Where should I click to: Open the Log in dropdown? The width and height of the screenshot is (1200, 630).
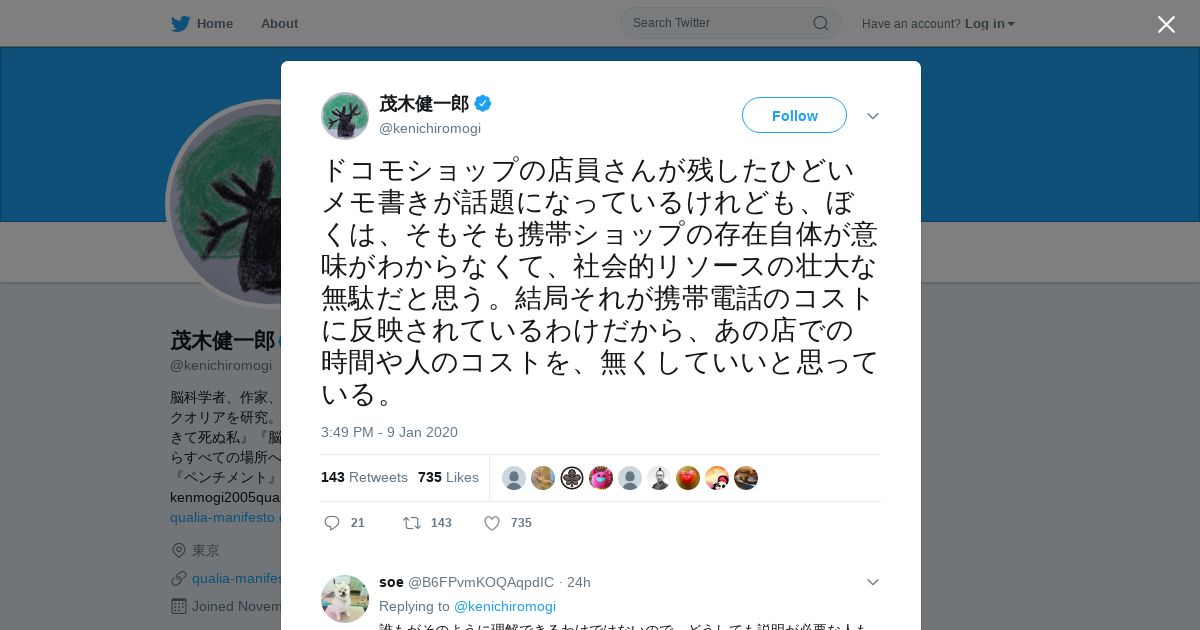click(989, 23)
